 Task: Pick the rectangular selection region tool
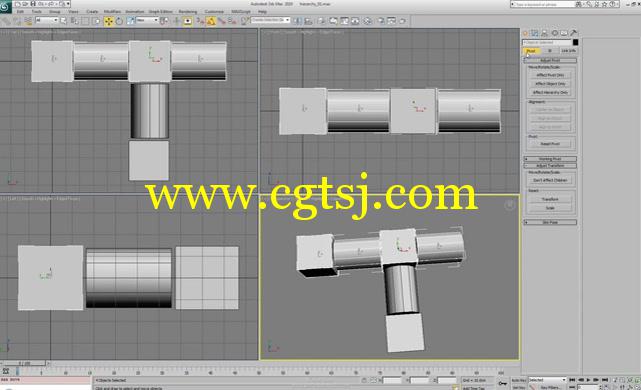[85, 21]
